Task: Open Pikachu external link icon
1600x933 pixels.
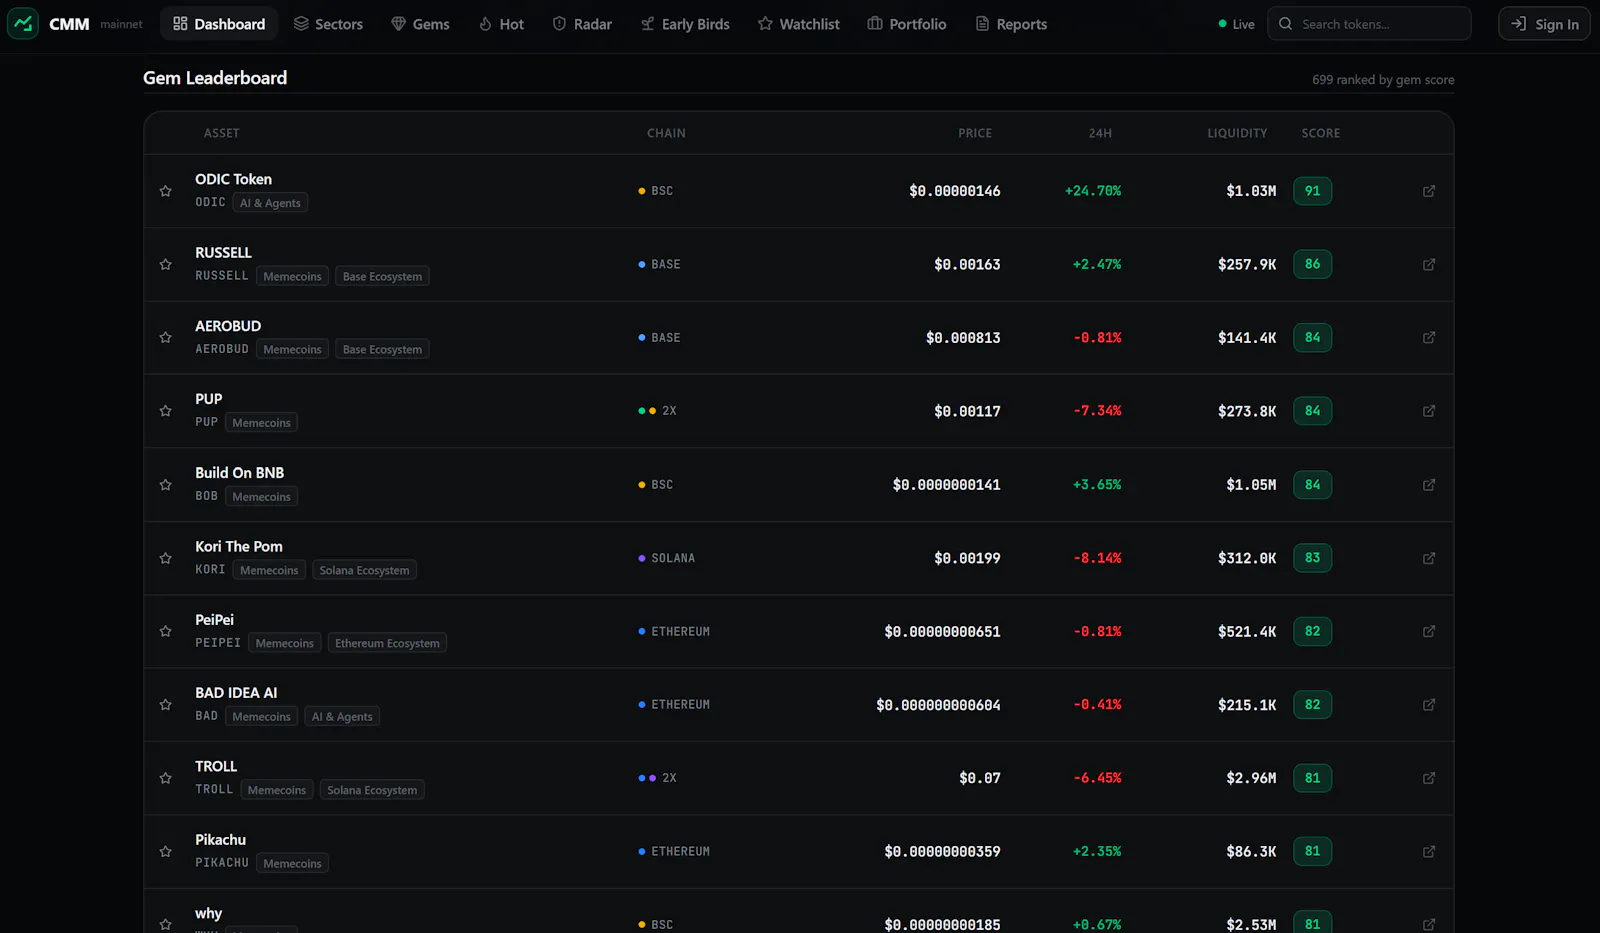Action: click(x=1429, y=851)
